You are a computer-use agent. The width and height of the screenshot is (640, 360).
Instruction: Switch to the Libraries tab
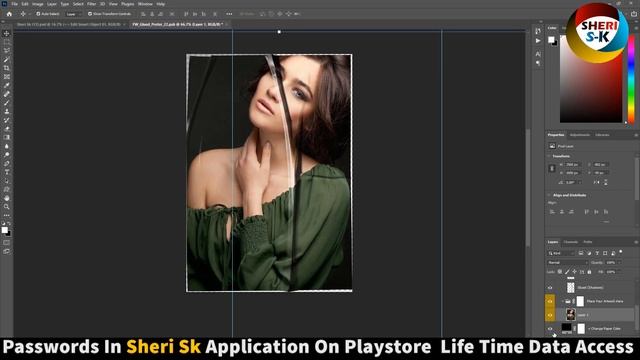pyautogui.click(x=602, y=135)
